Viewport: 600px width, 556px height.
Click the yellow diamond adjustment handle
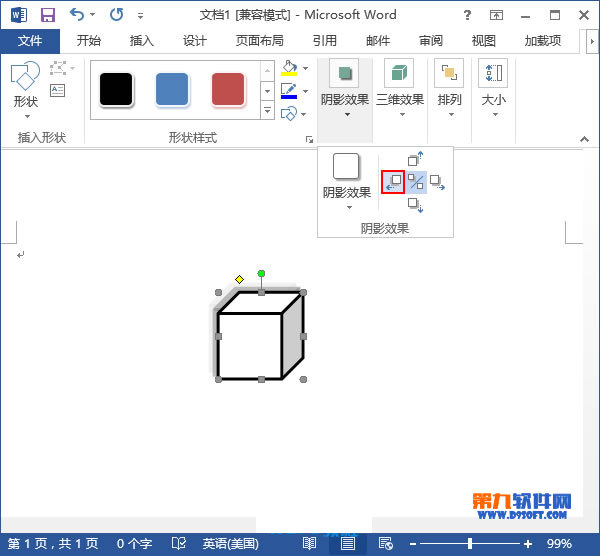pyautogui.click(x=240, y=280)
